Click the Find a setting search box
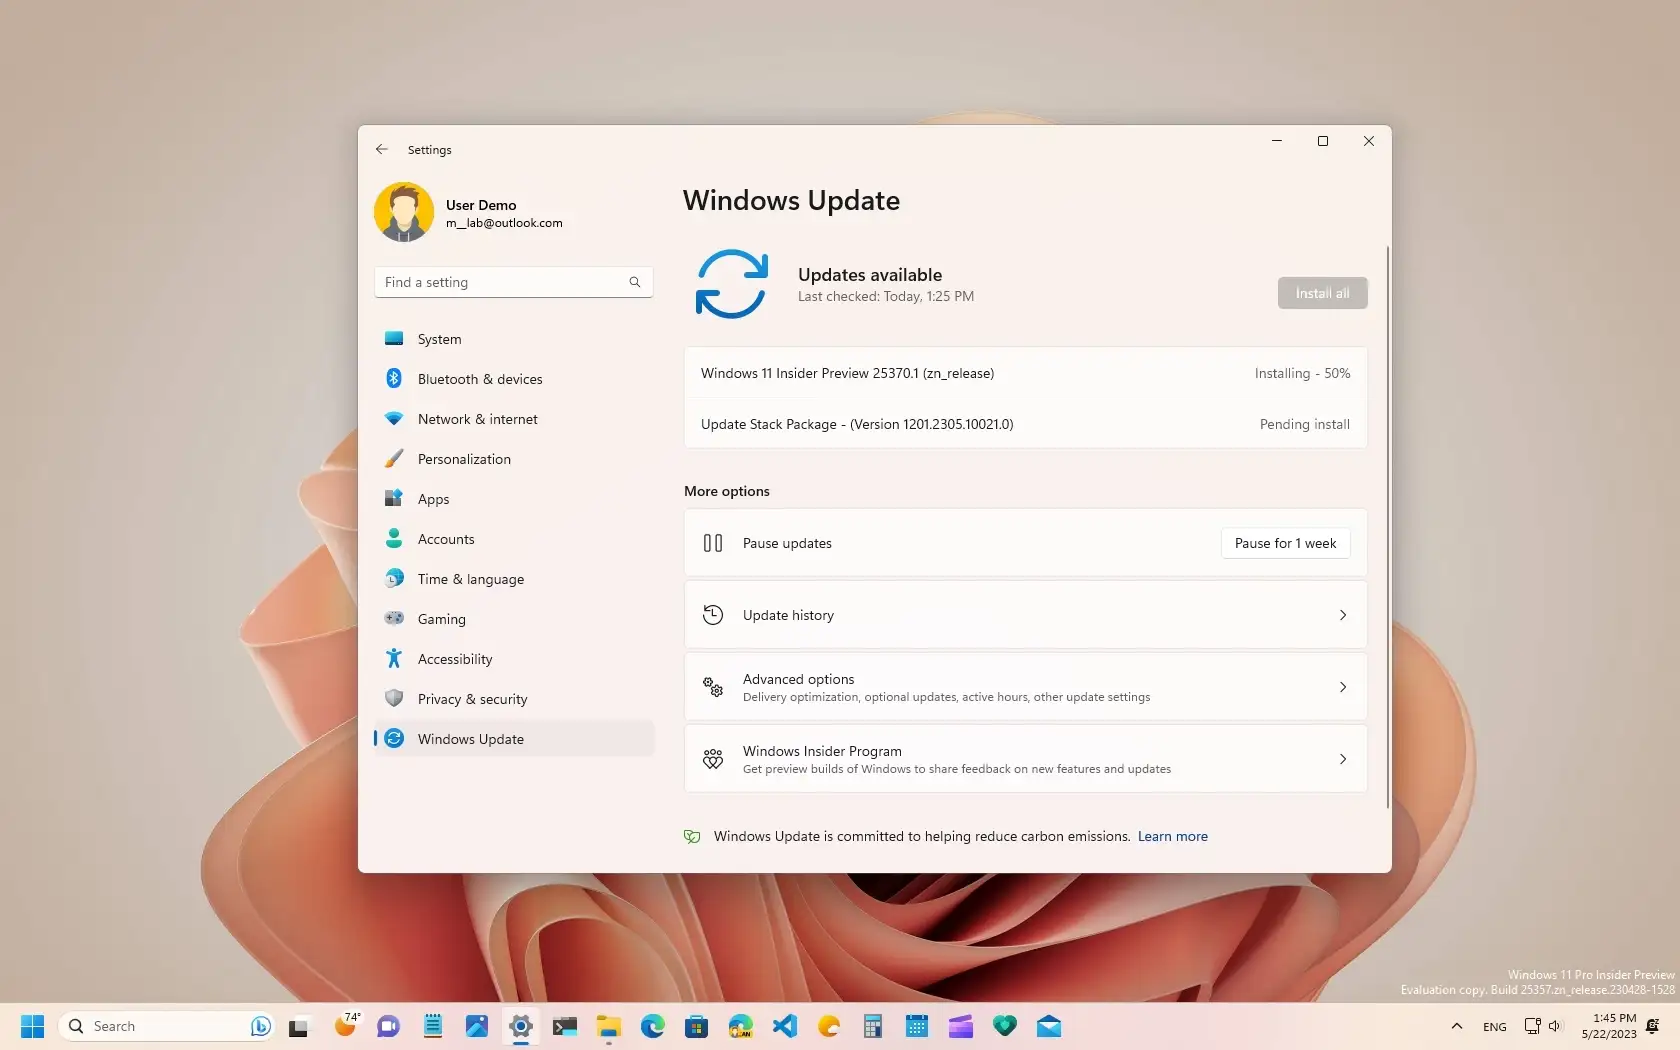Screen dimensions: 1680x1050 coord(512,281)
